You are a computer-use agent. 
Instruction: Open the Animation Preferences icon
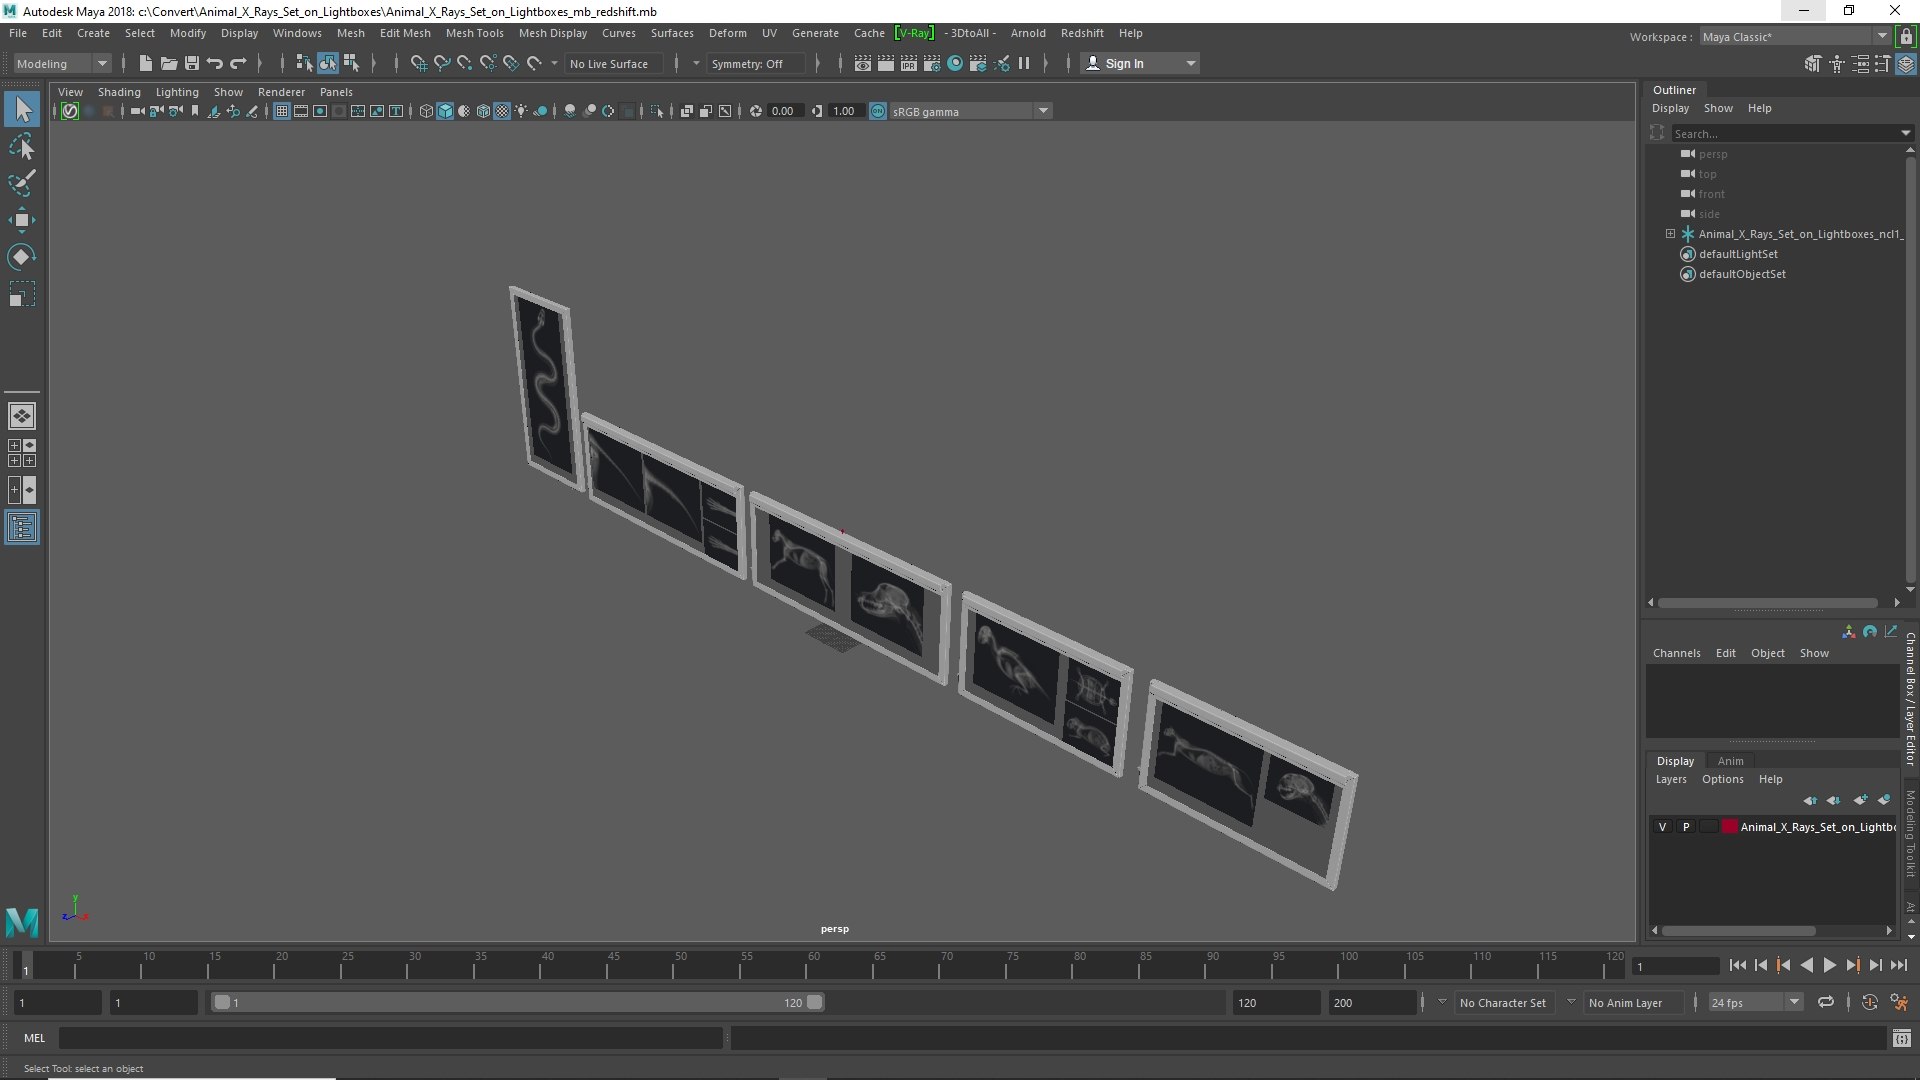(x=1899, y=1002)
